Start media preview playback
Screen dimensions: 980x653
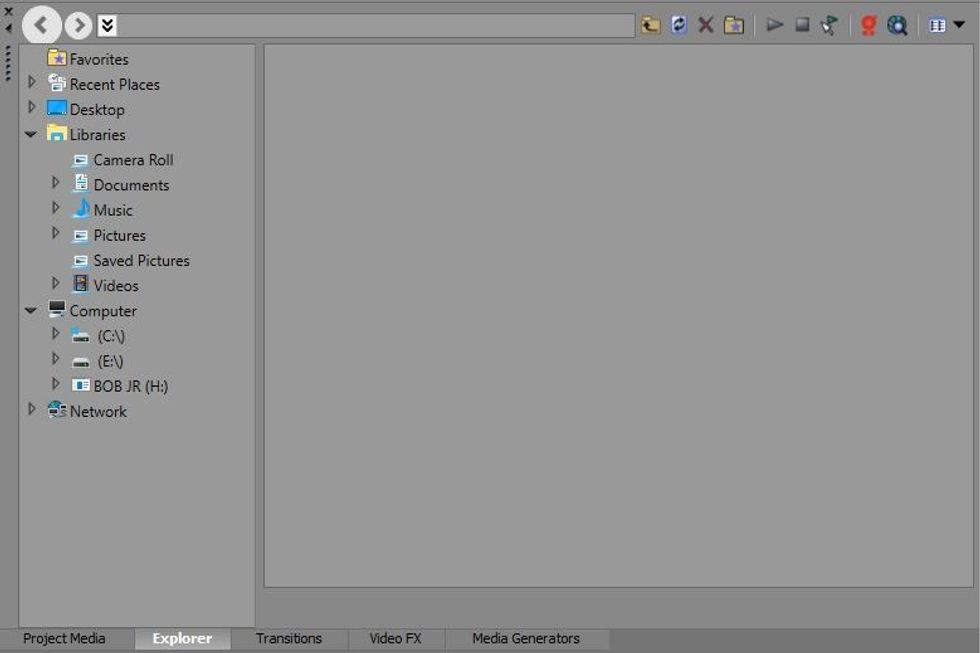(775, 24)
